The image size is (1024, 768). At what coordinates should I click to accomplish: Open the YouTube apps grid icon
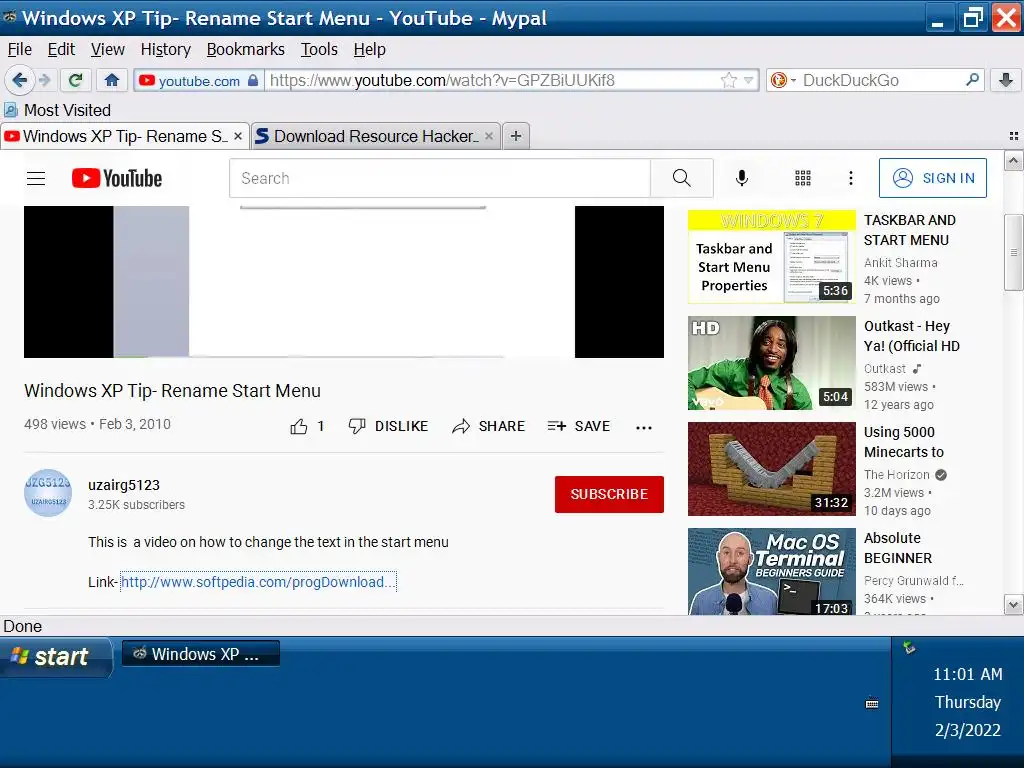point(803,178)
